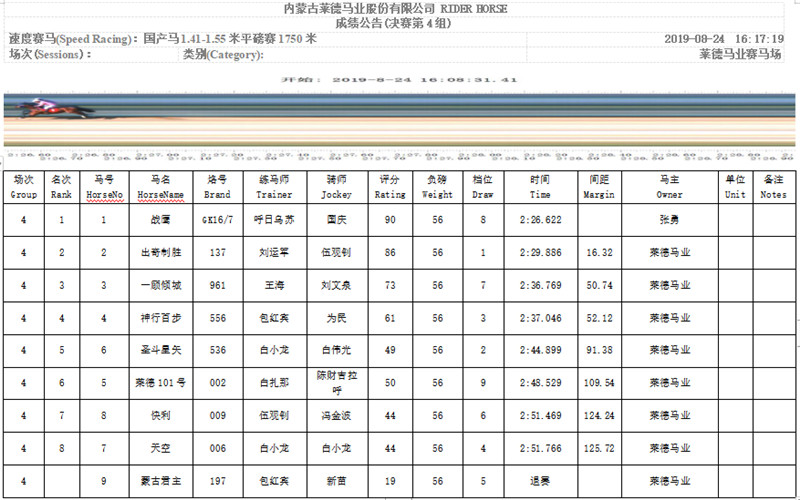Viewport: 800px width, 500px height.
Task: Select horse name 蒙古君主 in last row
Action: click(160, 481)
